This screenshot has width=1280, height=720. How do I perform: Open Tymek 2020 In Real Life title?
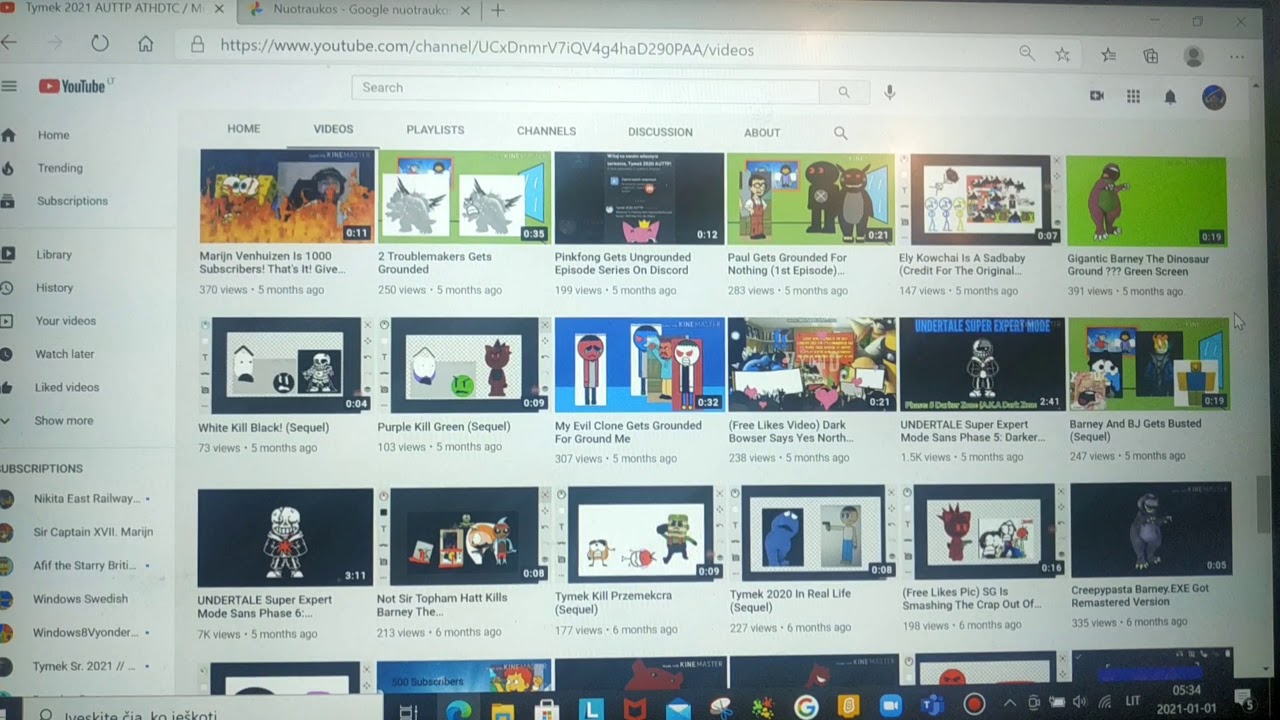[790, 600]
